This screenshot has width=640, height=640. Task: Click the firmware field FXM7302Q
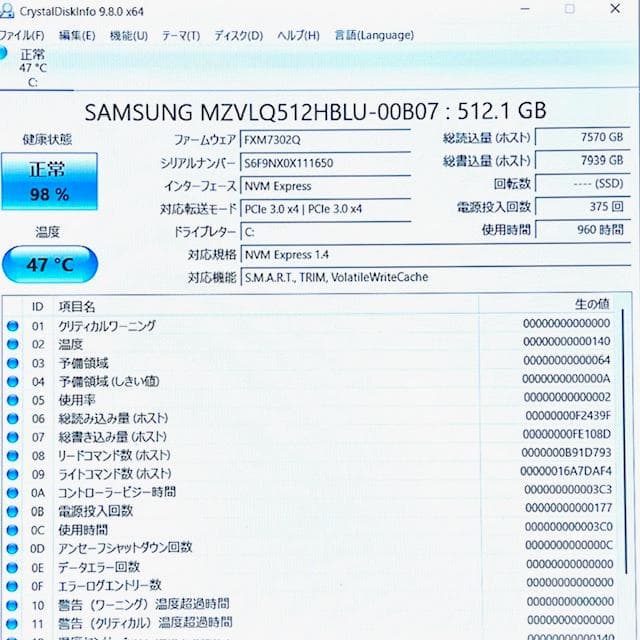(325, 140)
